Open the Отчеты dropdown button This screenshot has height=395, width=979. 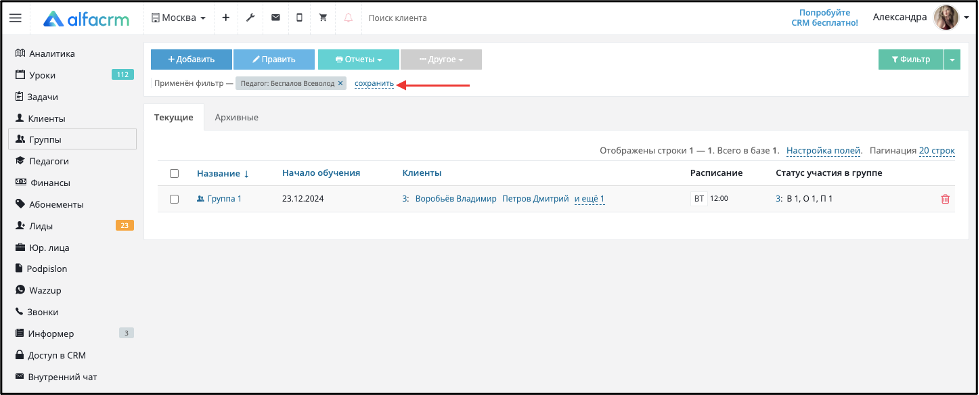[358, 59]
